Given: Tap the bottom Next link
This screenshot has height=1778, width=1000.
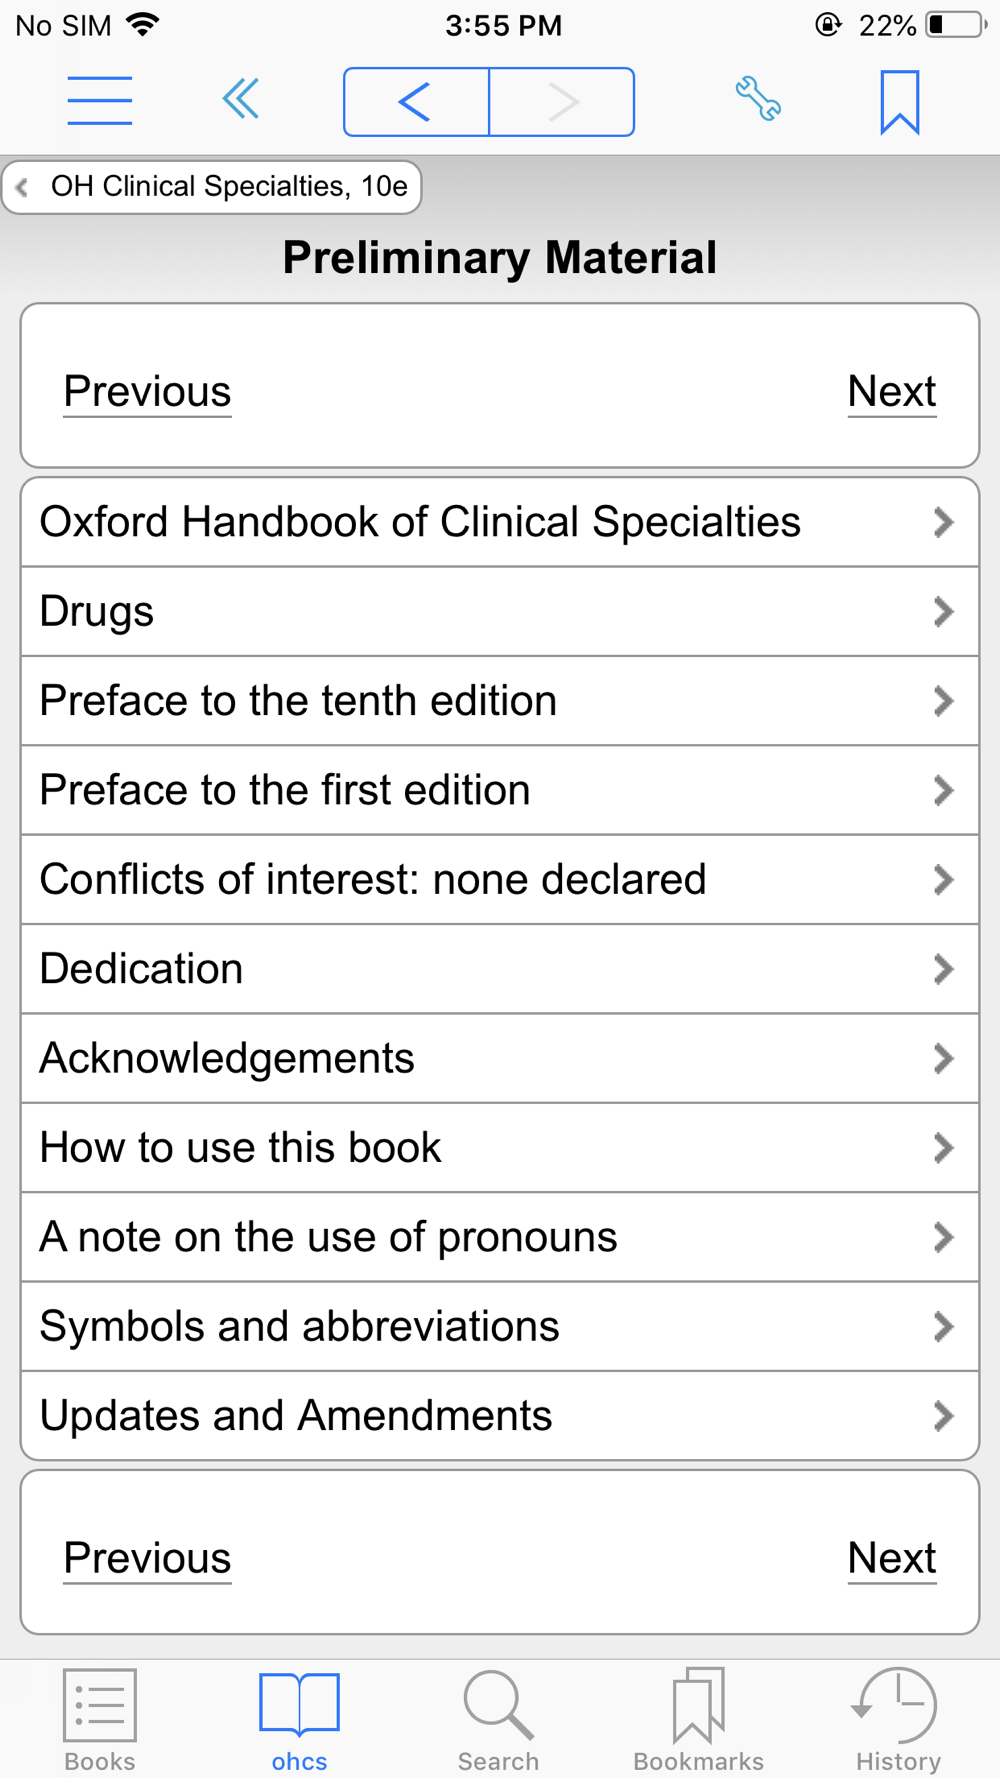Looking at the screenshot, I should point(892,1557).
